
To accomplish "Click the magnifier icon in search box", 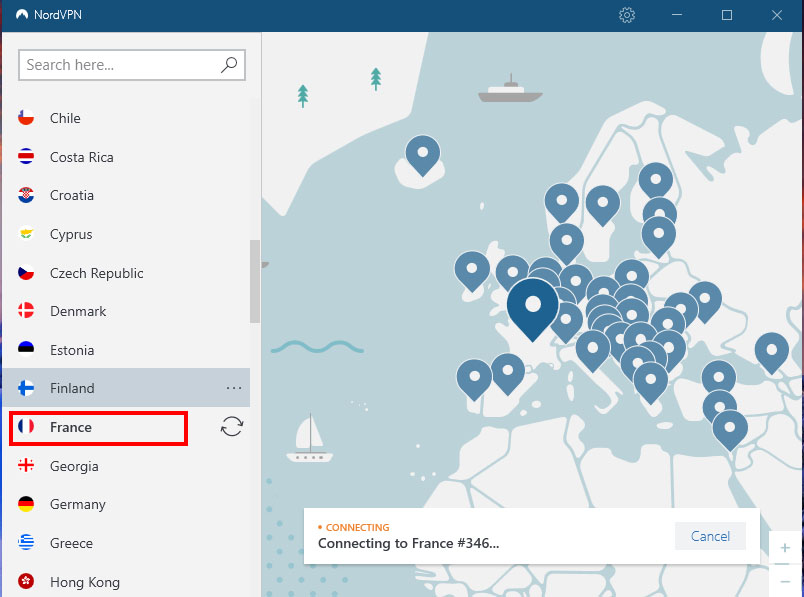I will click(x=229, y=65).
